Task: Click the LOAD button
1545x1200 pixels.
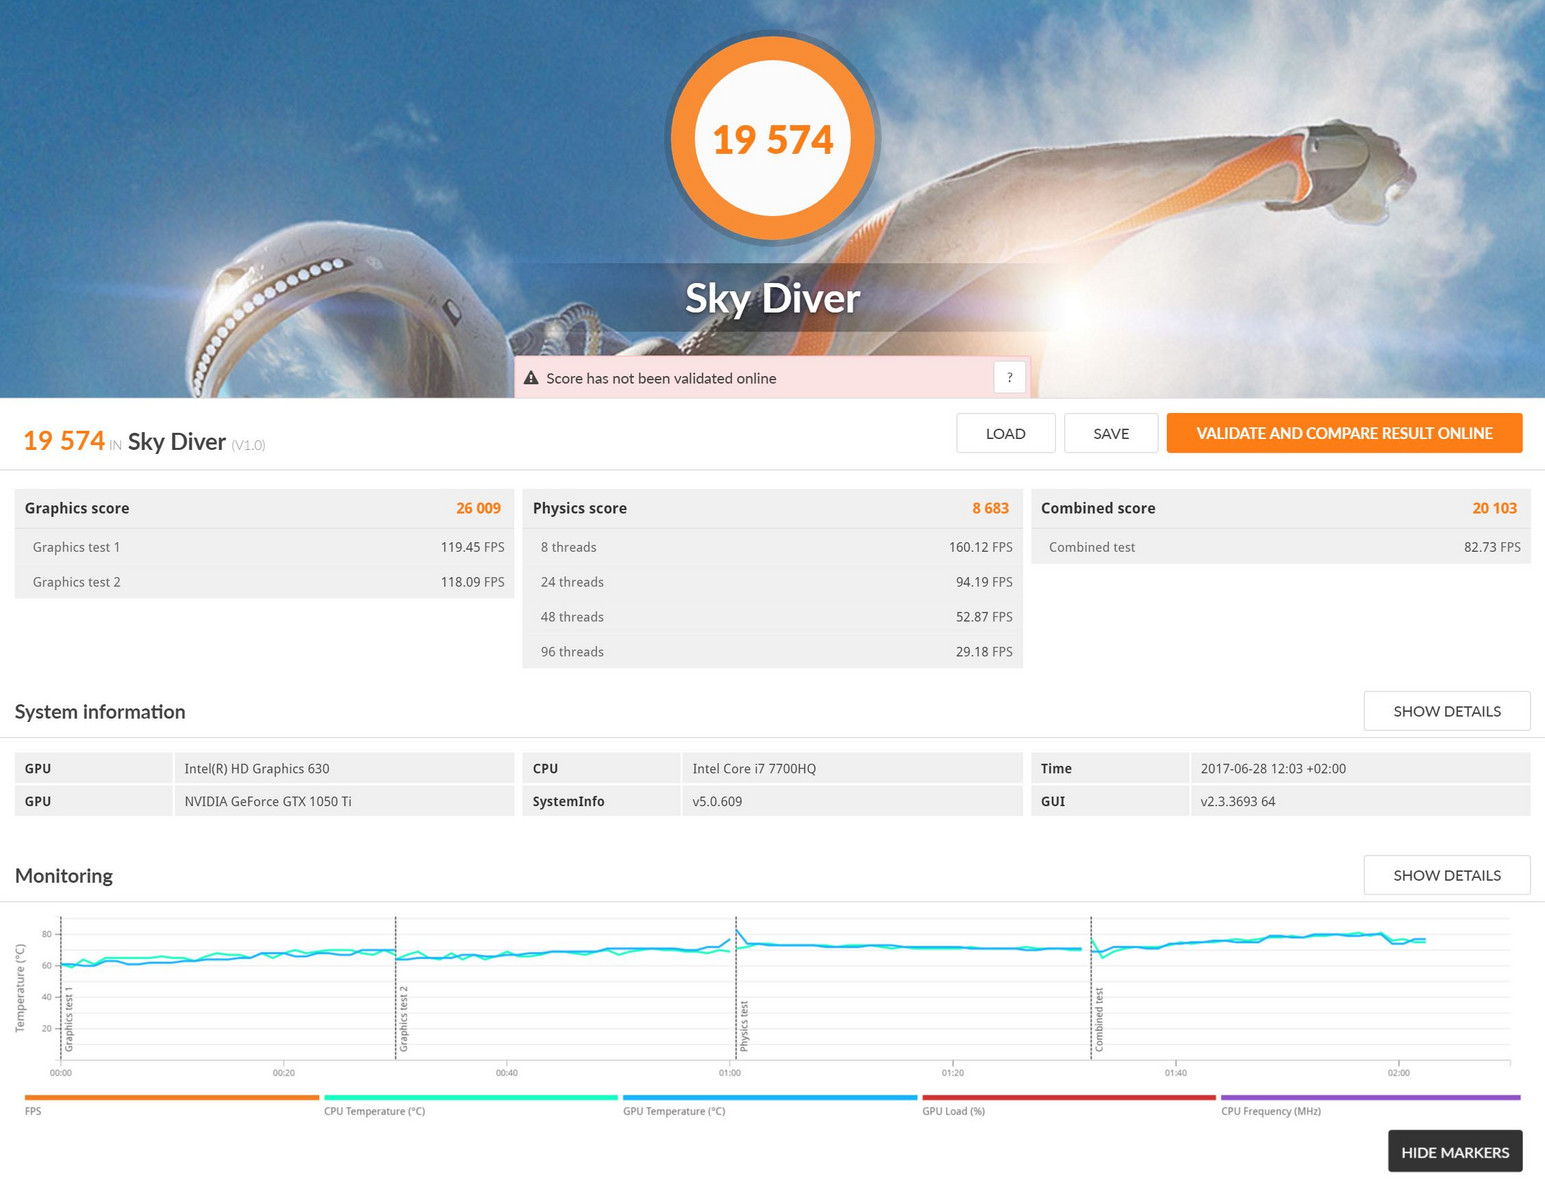Action: (1005, 433)
